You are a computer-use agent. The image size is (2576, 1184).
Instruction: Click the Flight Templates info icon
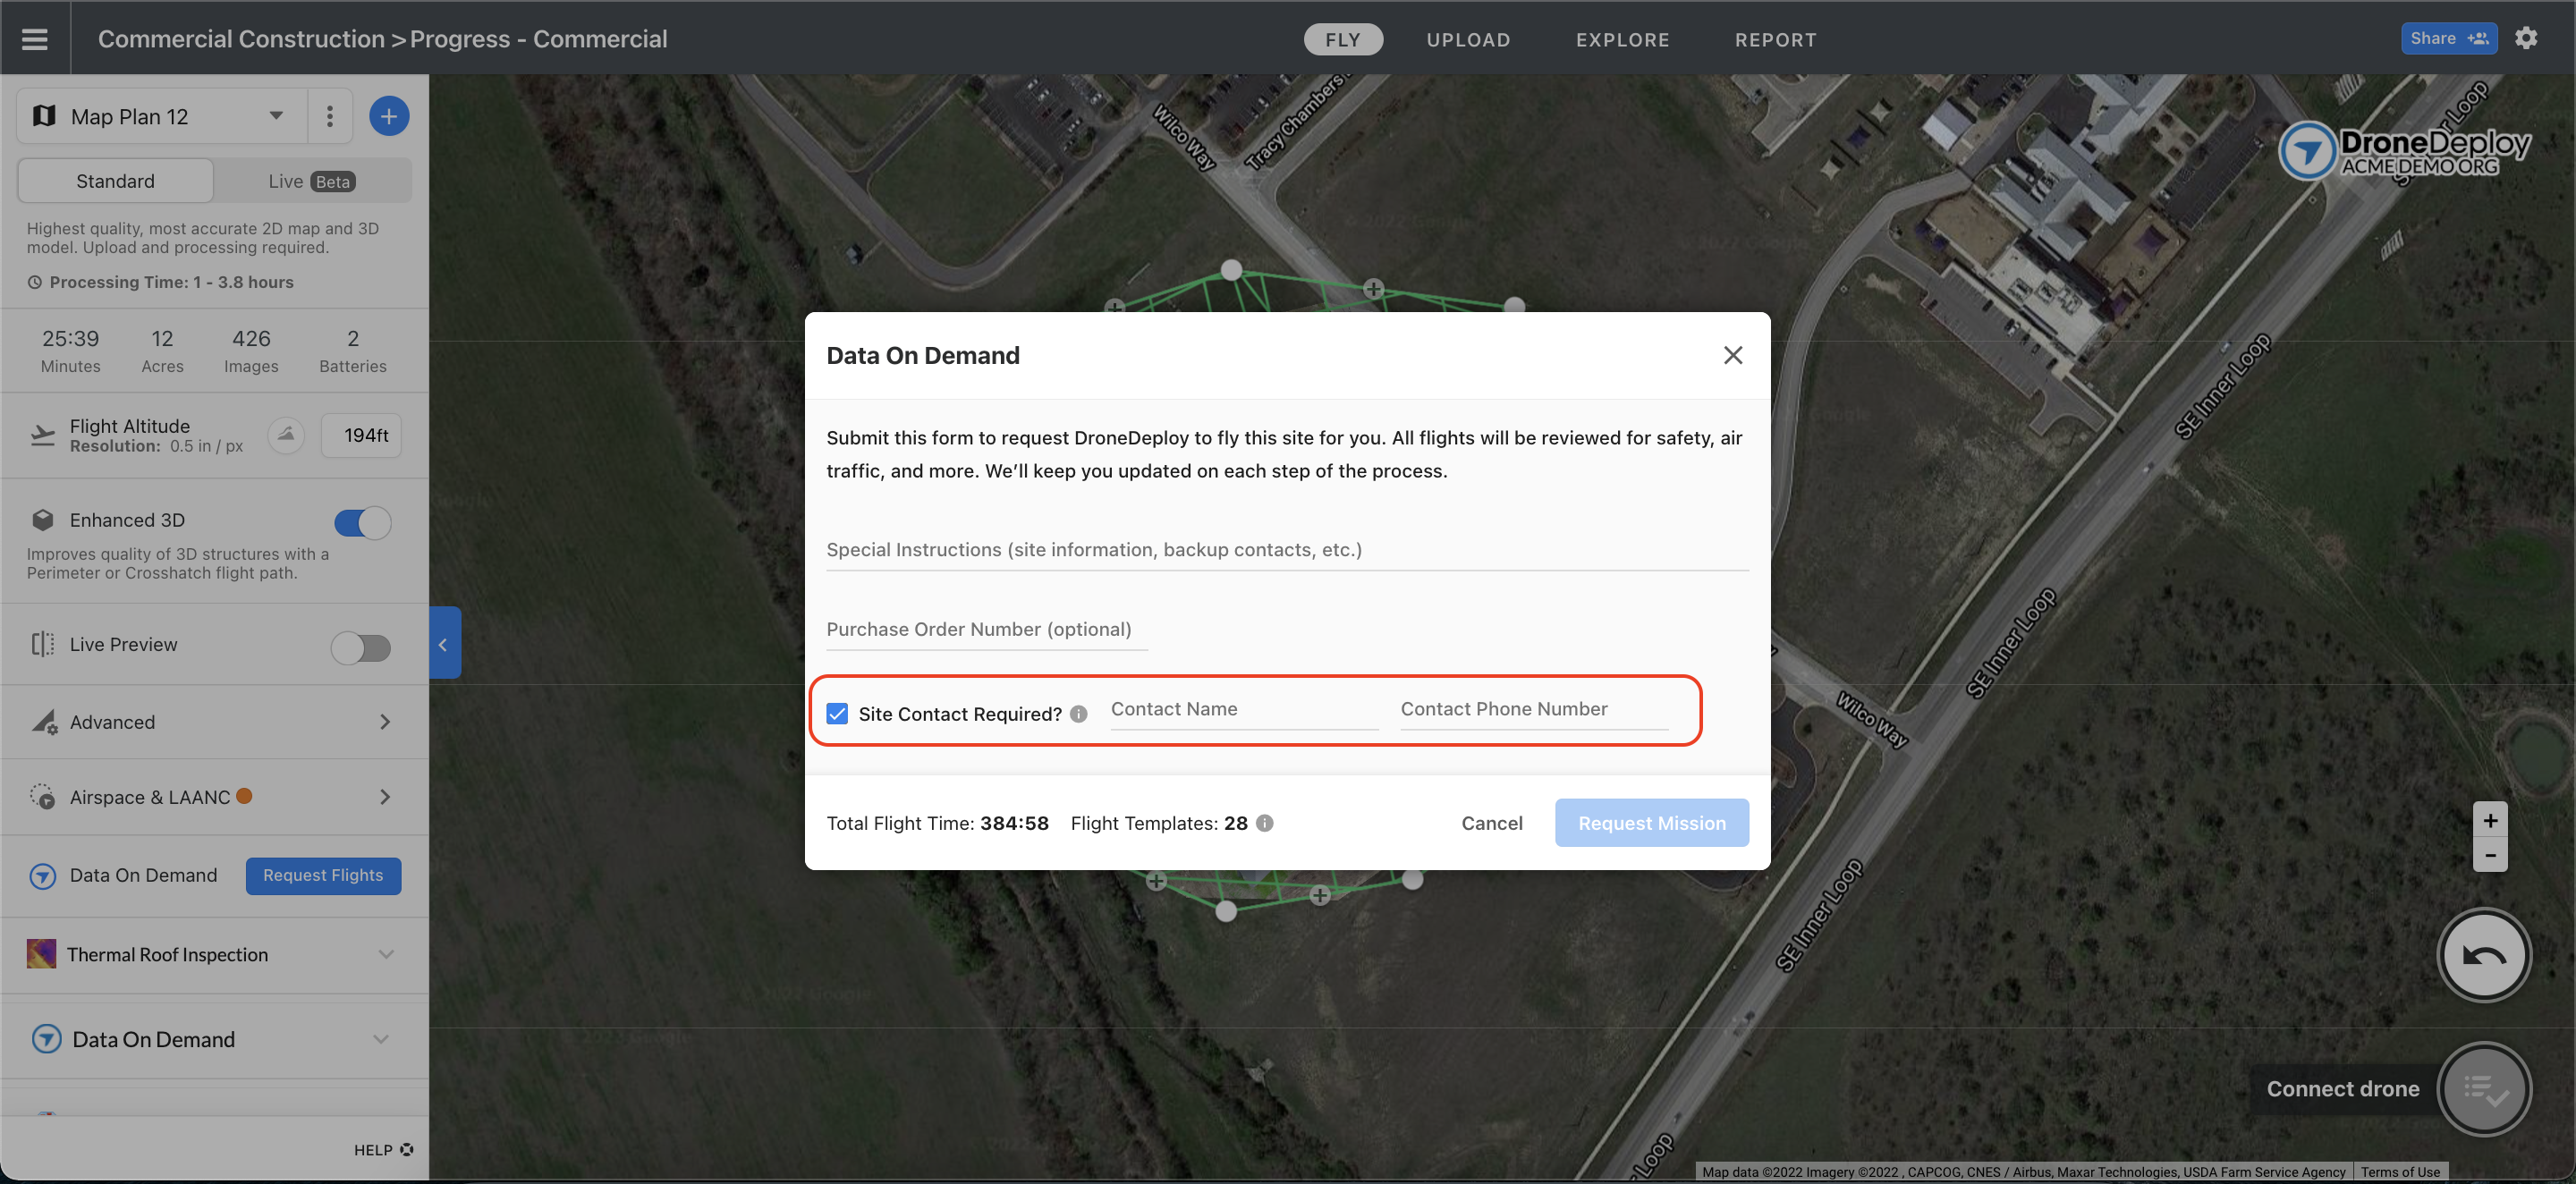click(x=1265, y=823)
